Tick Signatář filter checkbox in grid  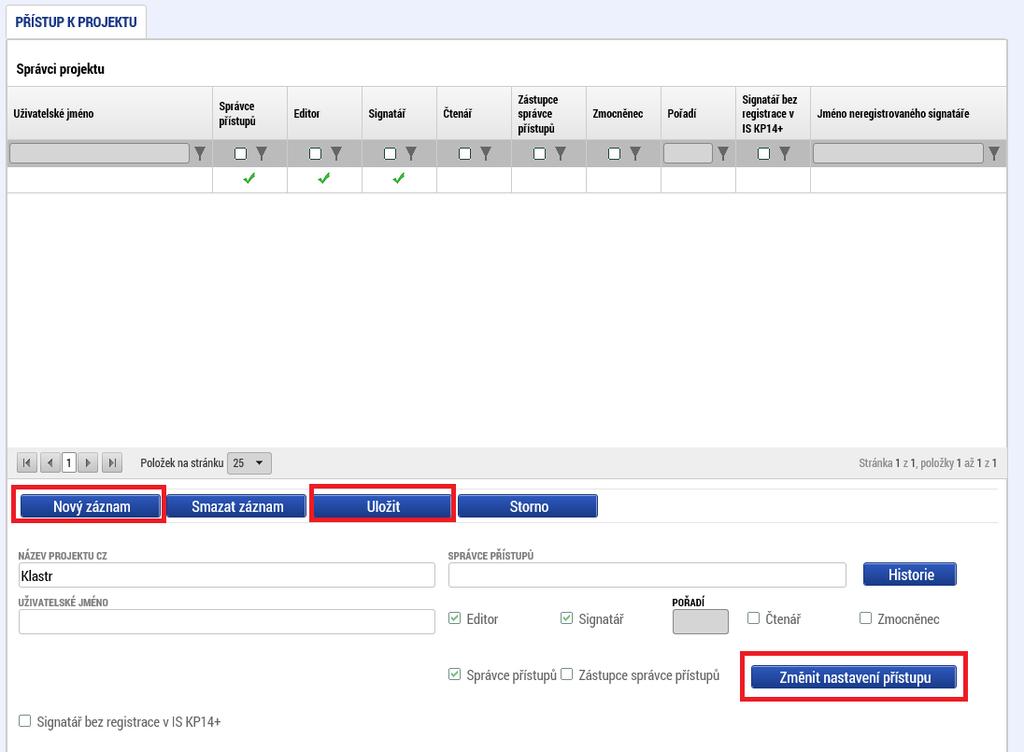point(390,153)
